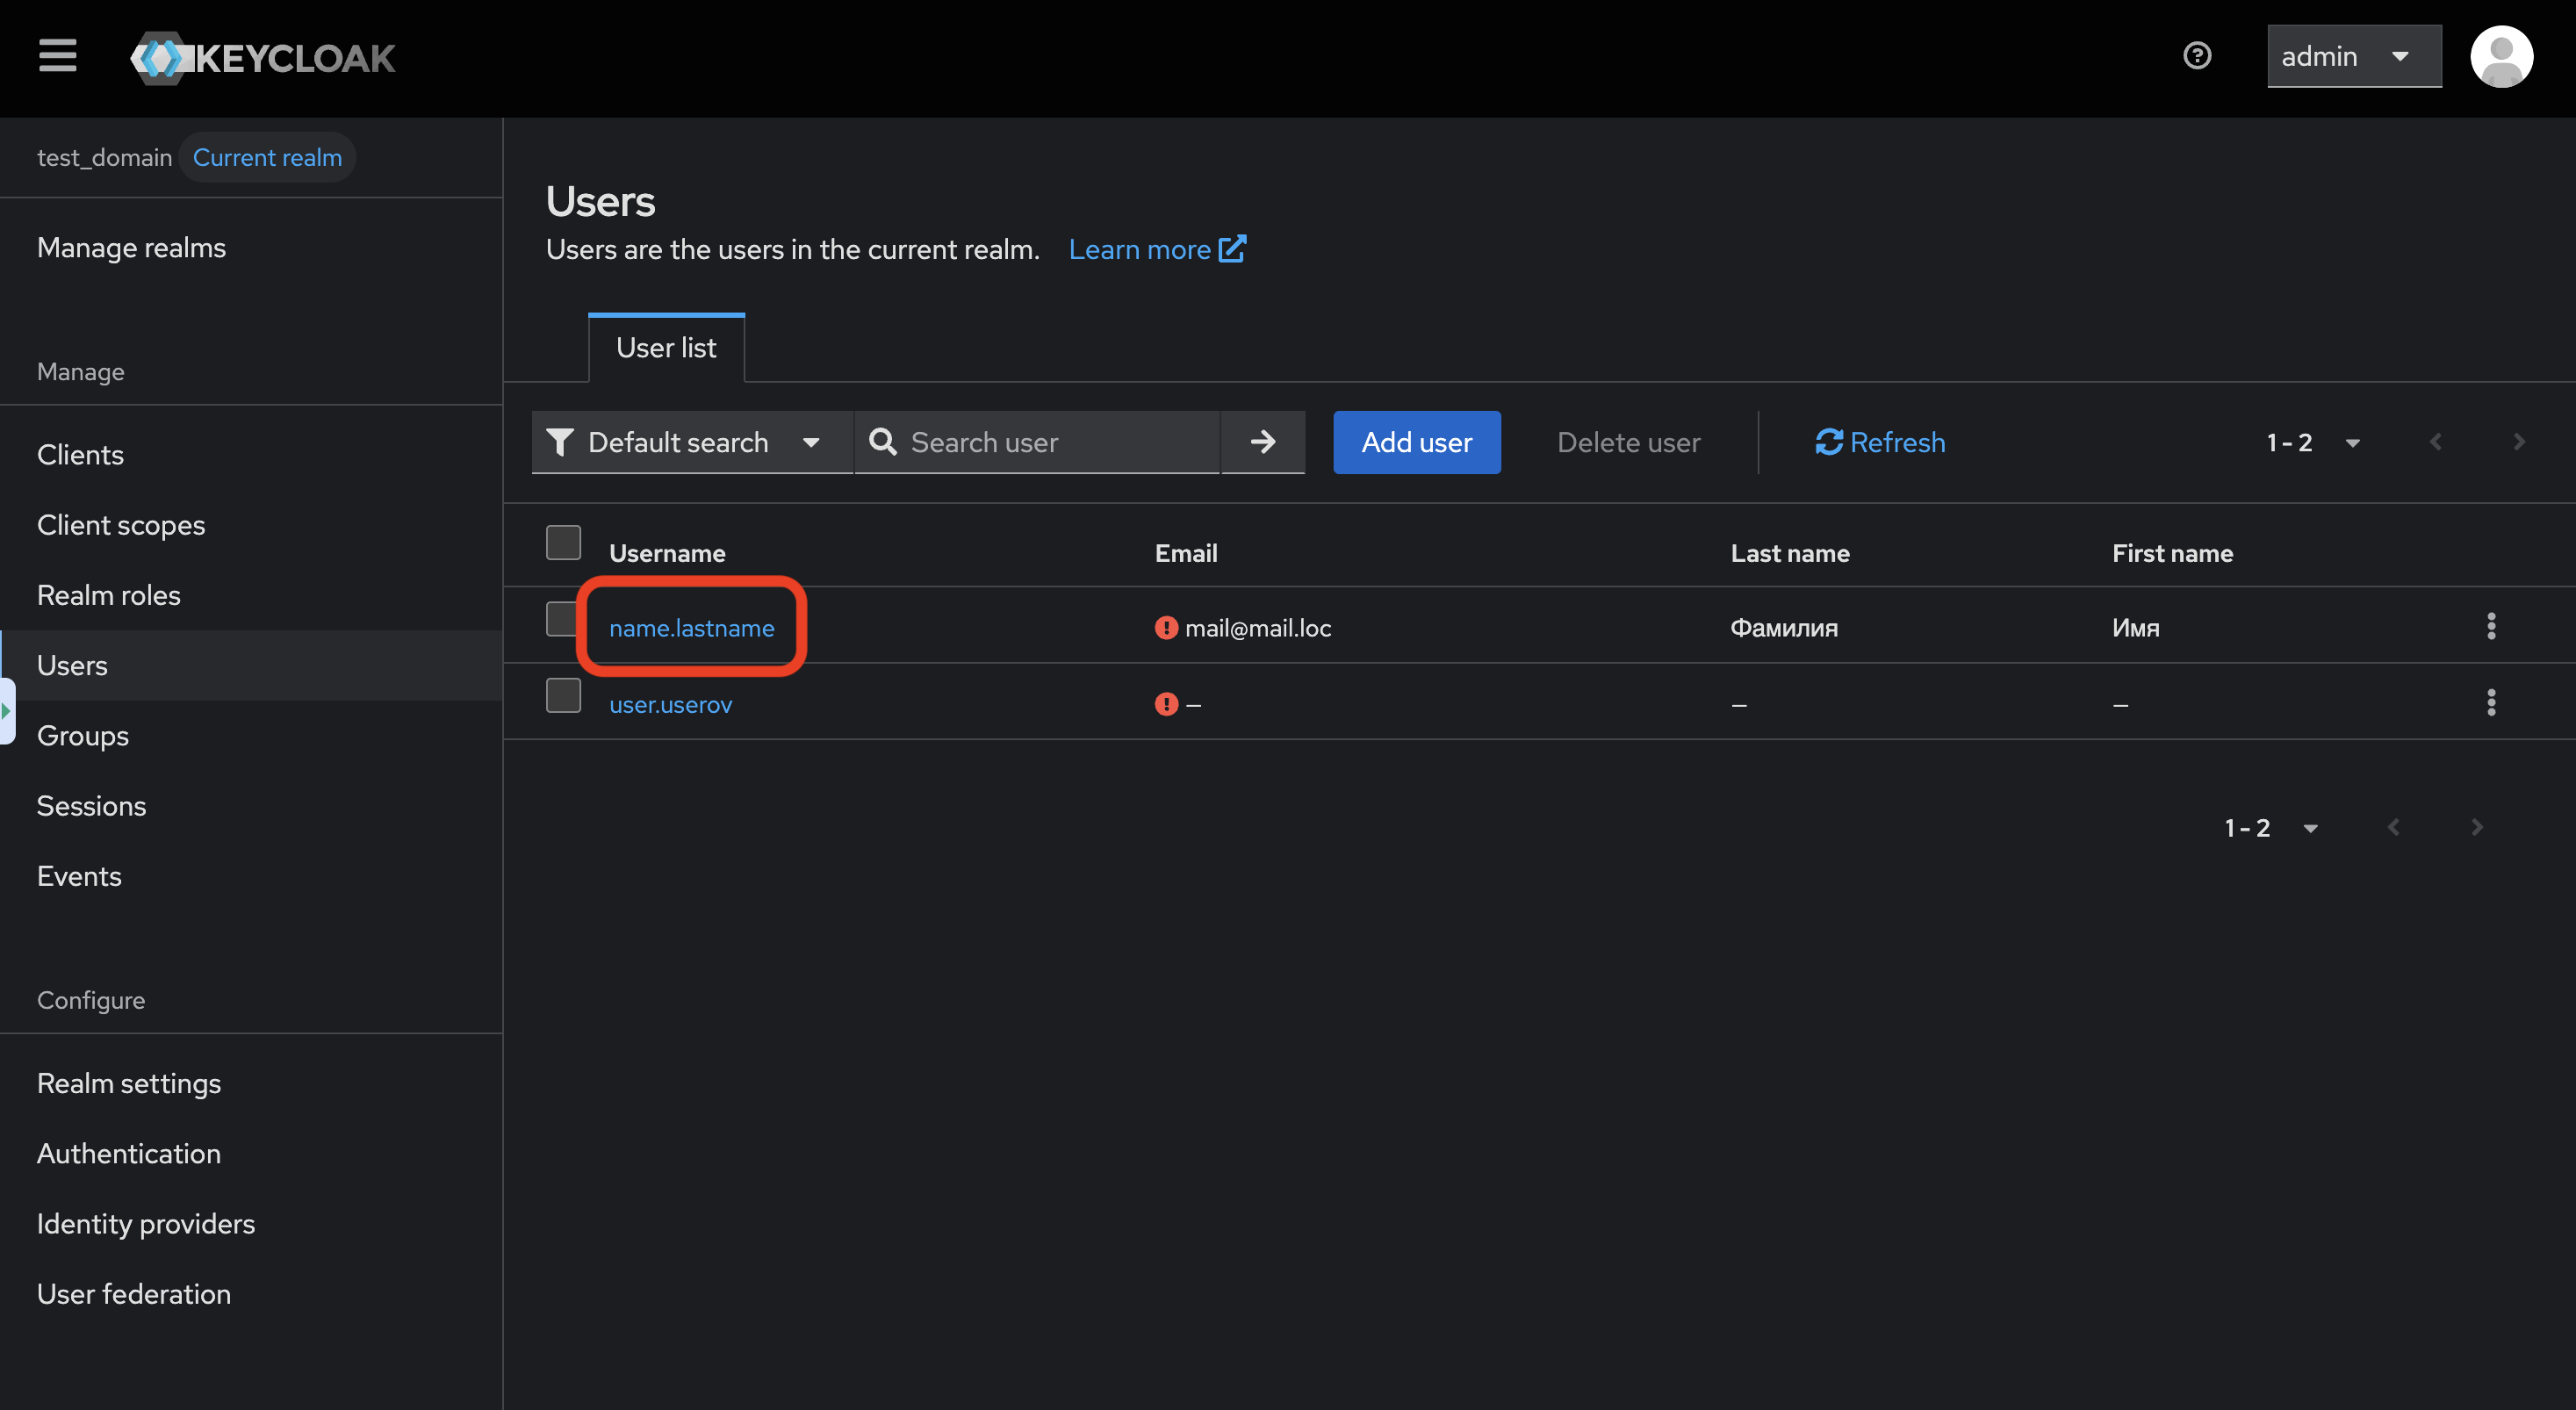Image resolution: width=2576 pixels, height=1410 pixels.
Task: Open kebab menu for name.lastname row
Action: click(2490, 627)
